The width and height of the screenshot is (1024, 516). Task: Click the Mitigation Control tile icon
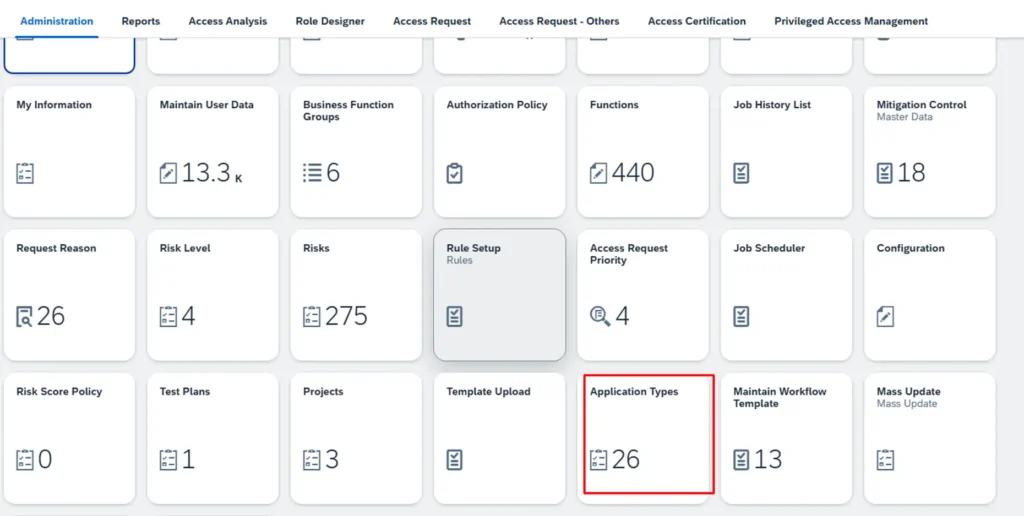coord(885,173)
